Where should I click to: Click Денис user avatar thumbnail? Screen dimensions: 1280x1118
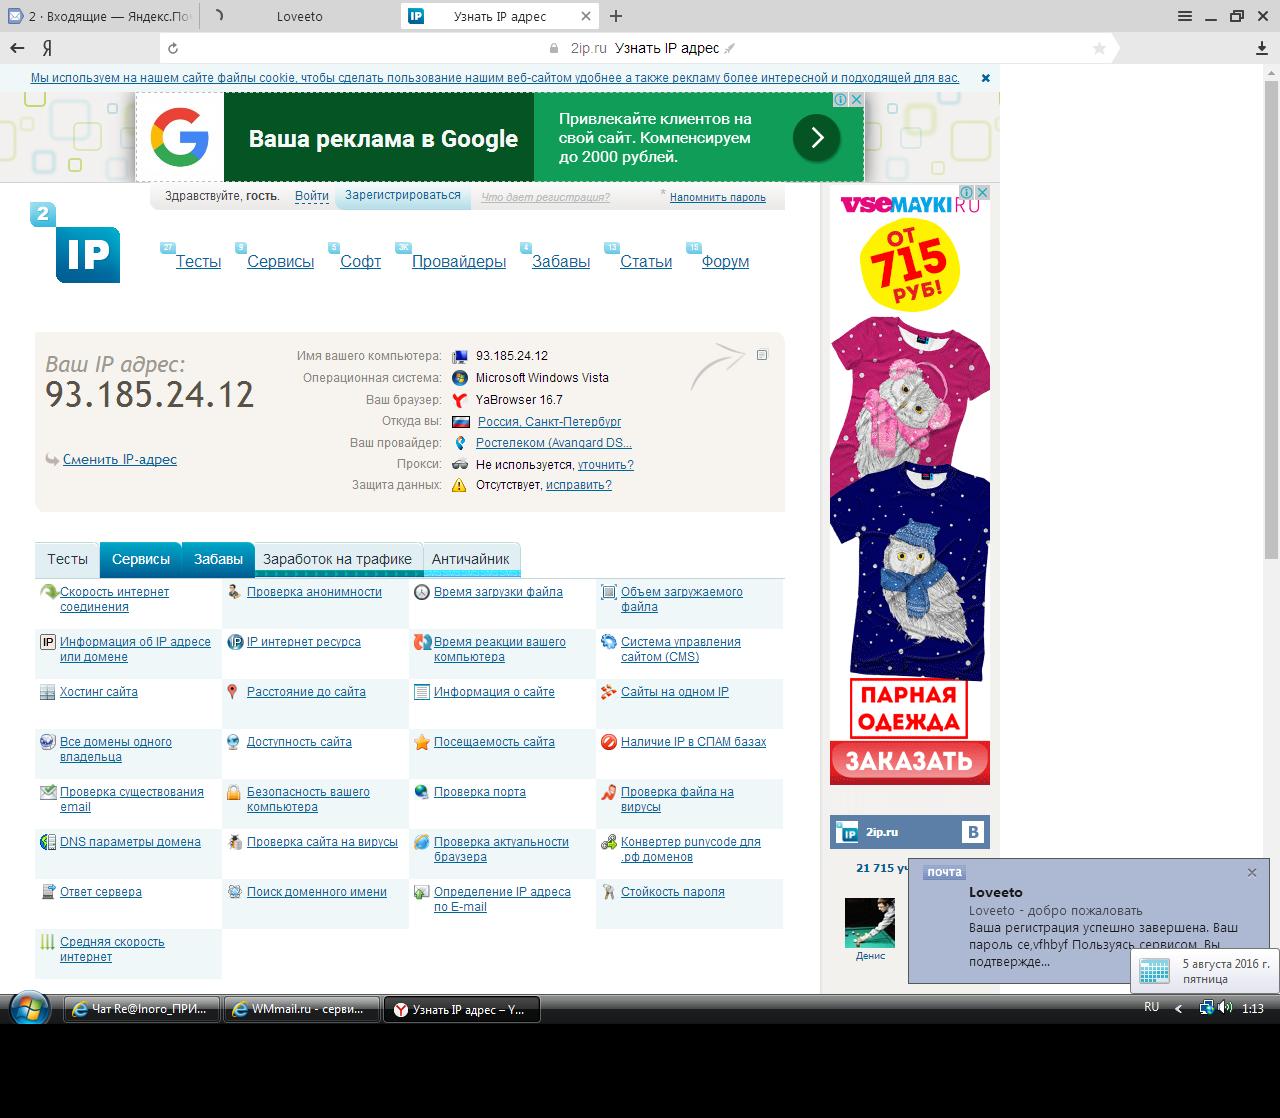tap(870, 922)
